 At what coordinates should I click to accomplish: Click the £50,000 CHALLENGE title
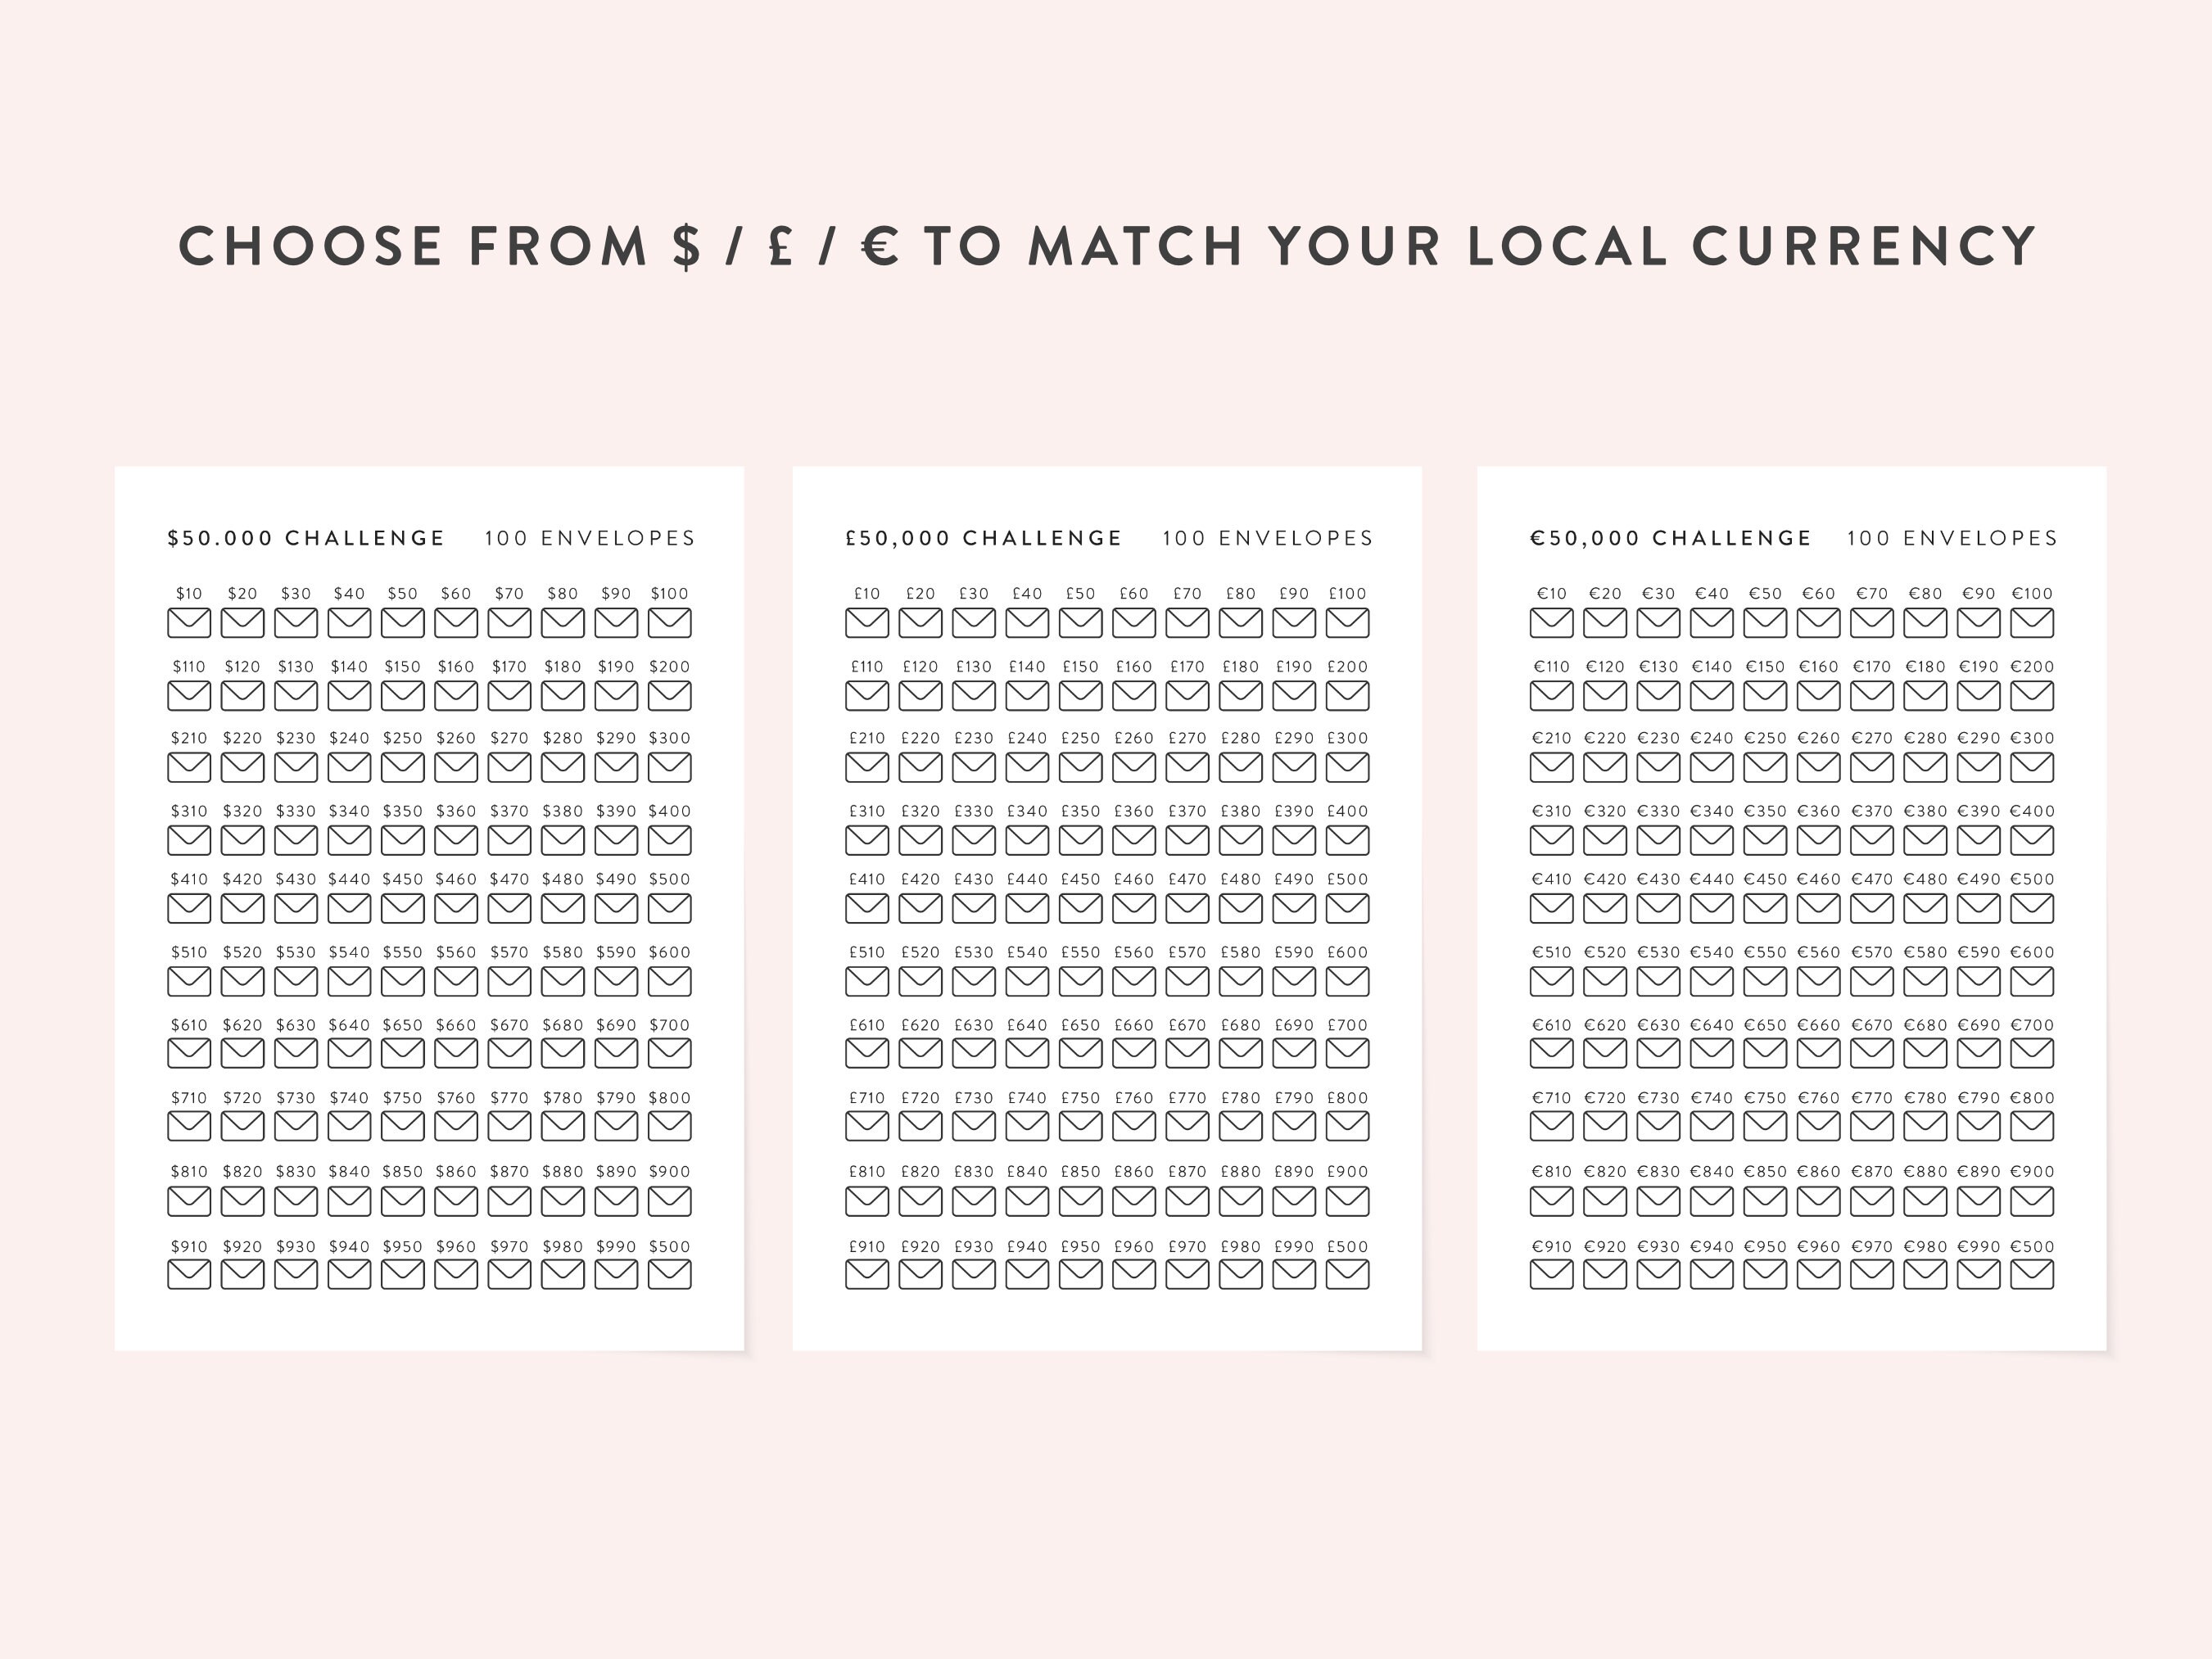tap(984, 538)
